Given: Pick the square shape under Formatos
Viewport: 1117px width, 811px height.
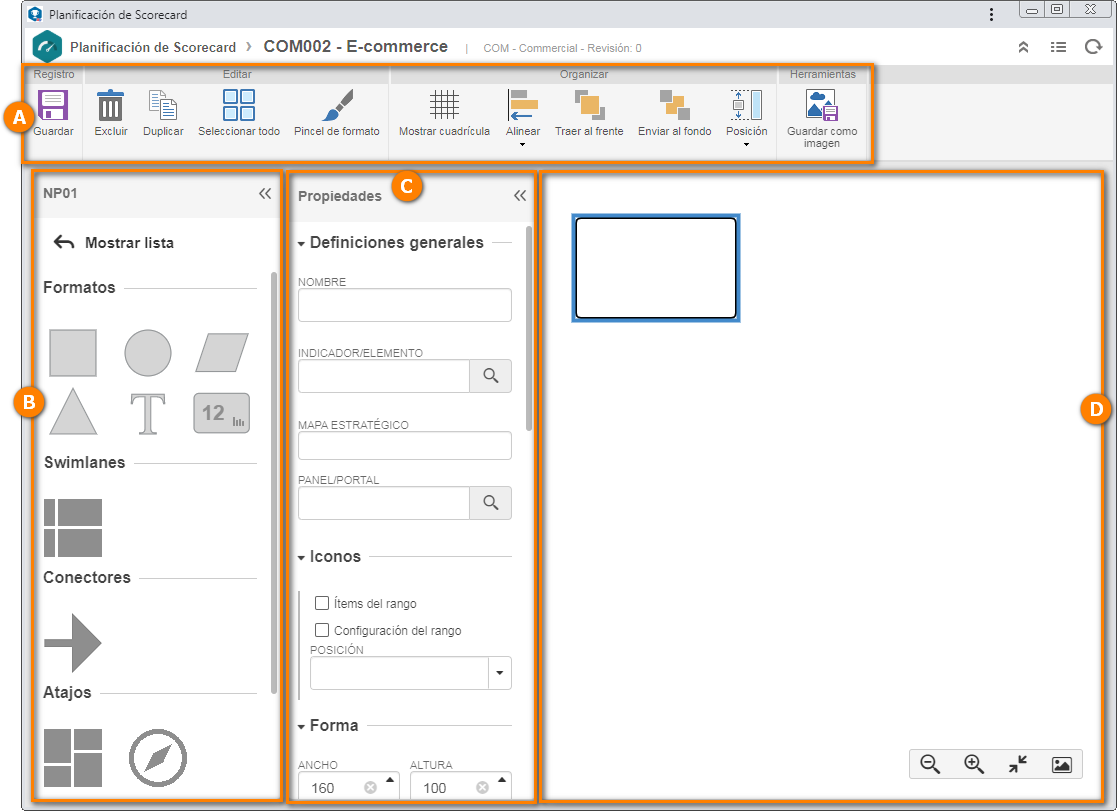Looking at the screenshot, I should pyautogui.click(x=73, y=353).
